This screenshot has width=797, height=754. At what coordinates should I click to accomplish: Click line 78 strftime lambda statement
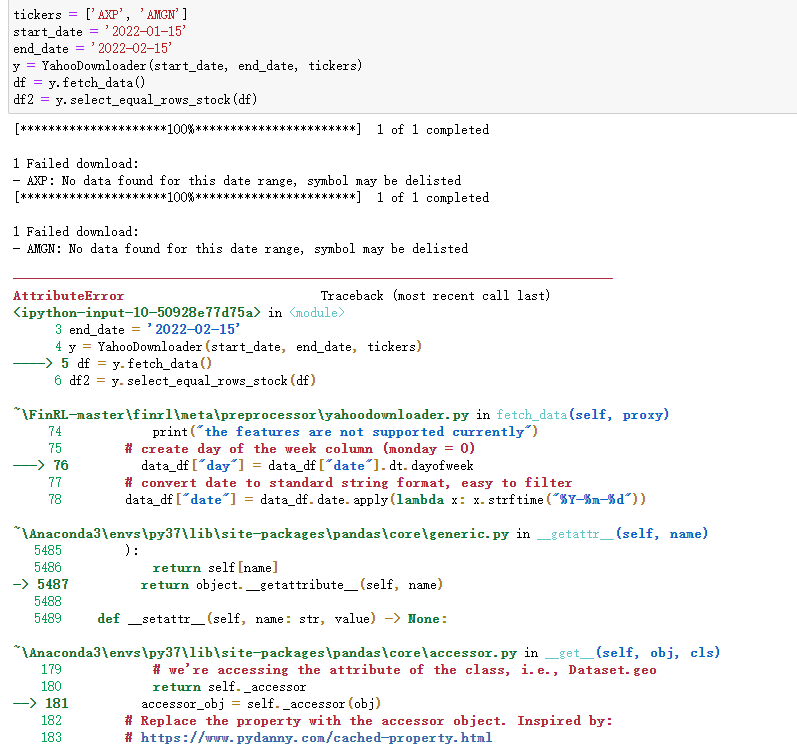pos(385,500)
